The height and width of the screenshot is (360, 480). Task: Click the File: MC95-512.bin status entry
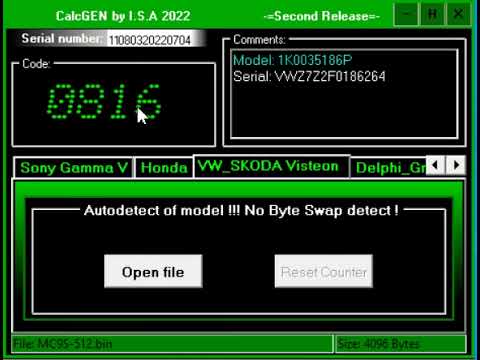(x=173, y=344)
